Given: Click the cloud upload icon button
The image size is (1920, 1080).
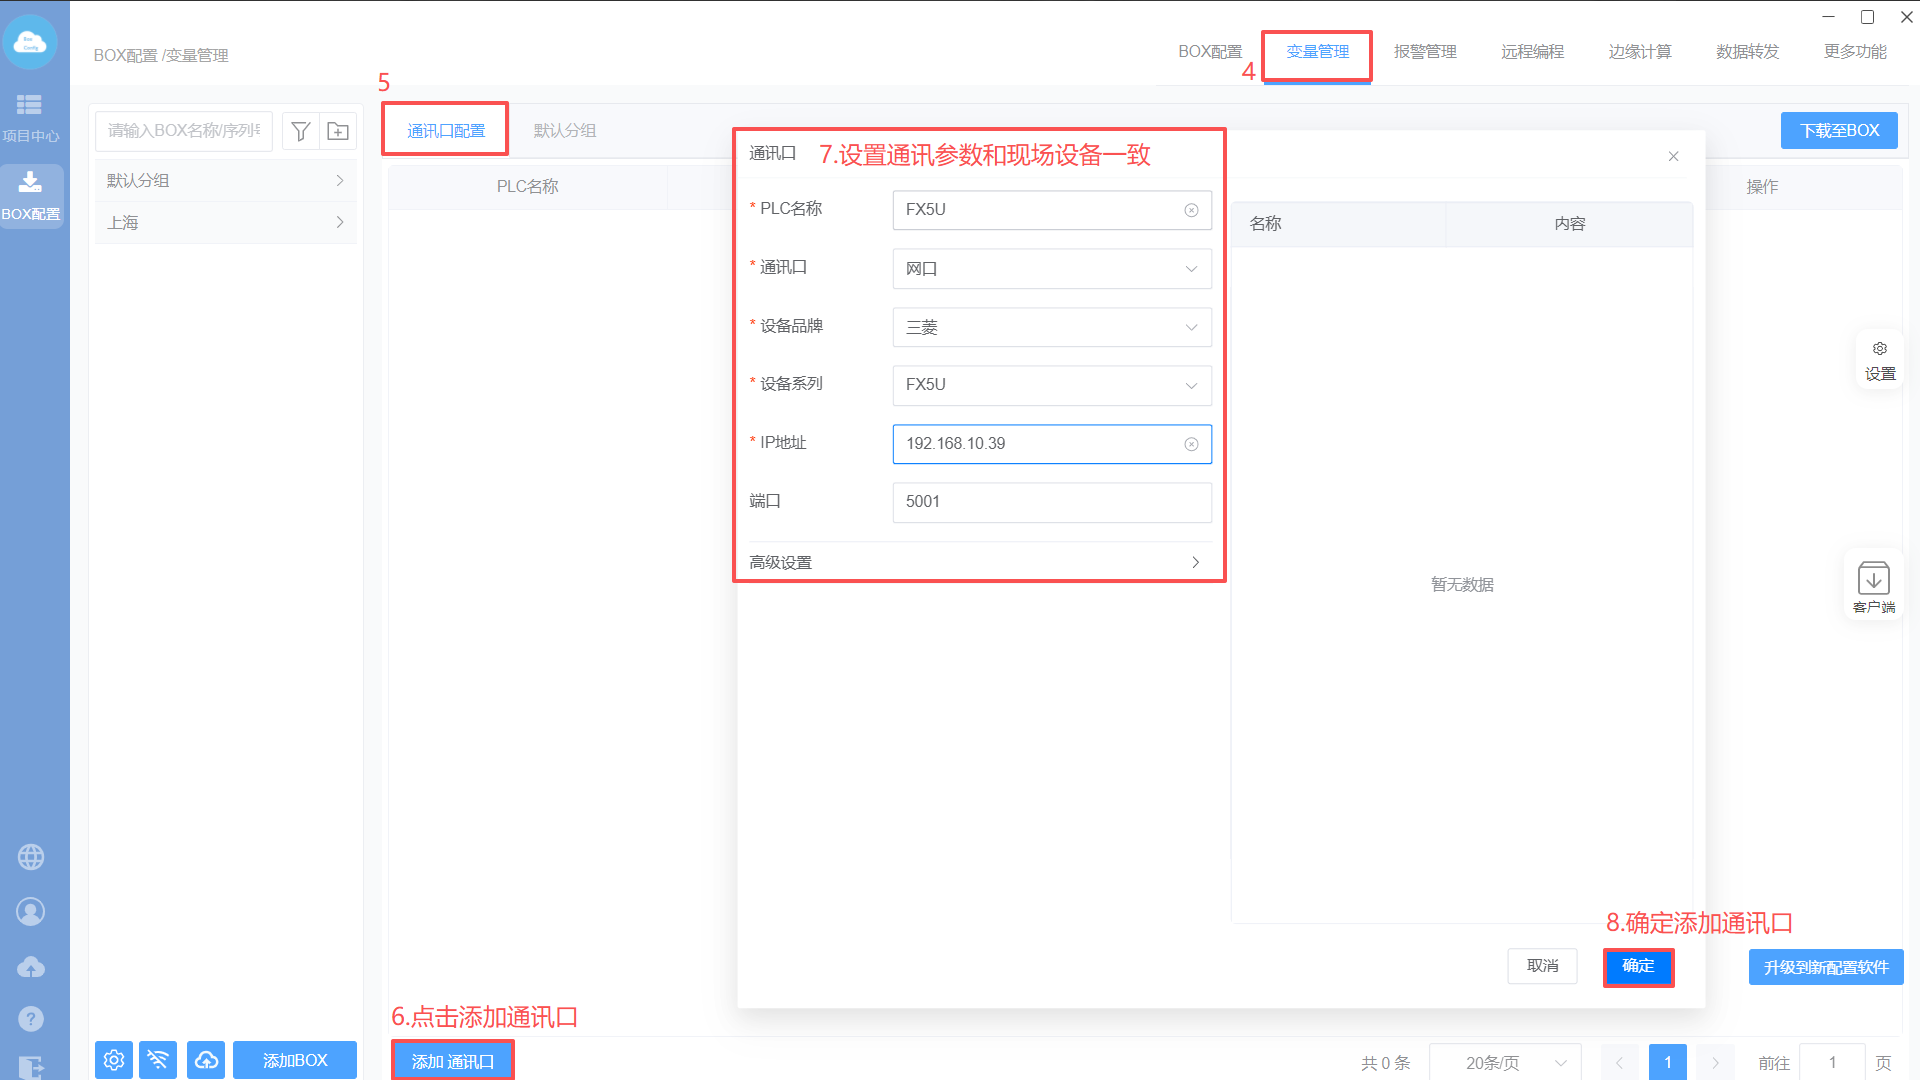Looking at the screenshot, I should click(206, 1060).
